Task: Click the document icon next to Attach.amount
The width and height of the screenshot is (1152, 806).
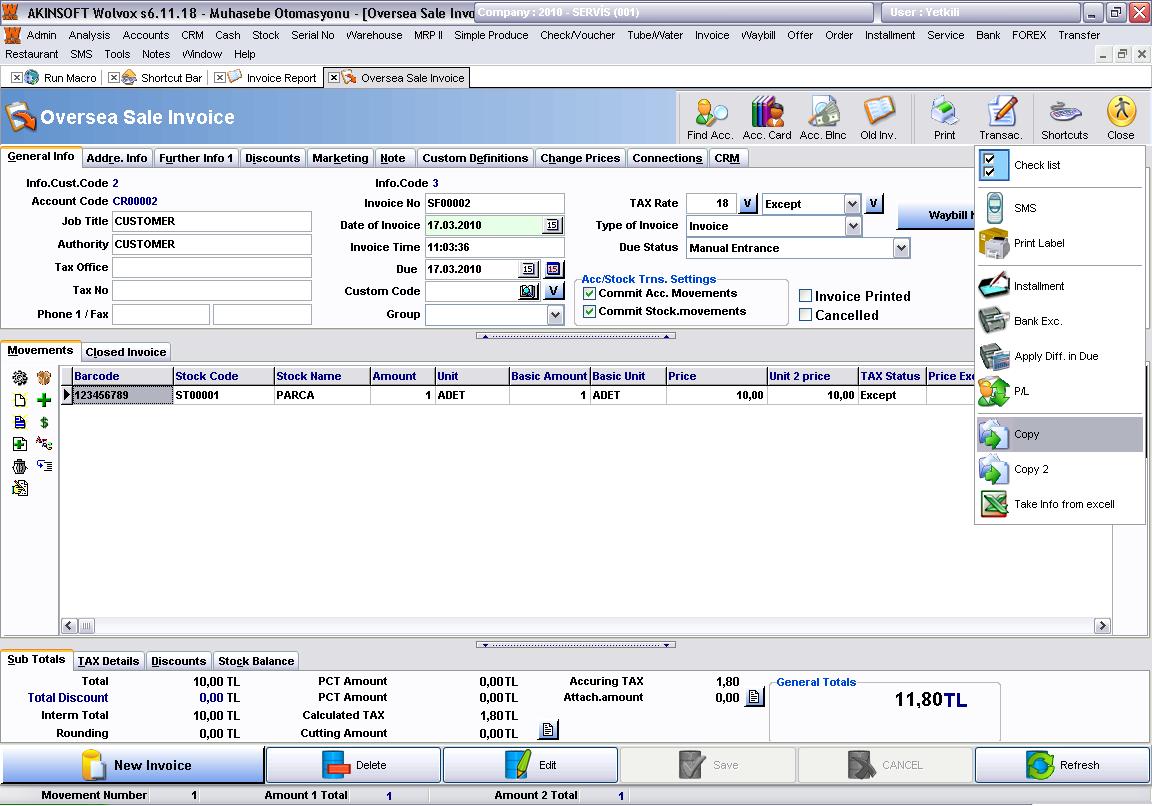Action: 755,697
